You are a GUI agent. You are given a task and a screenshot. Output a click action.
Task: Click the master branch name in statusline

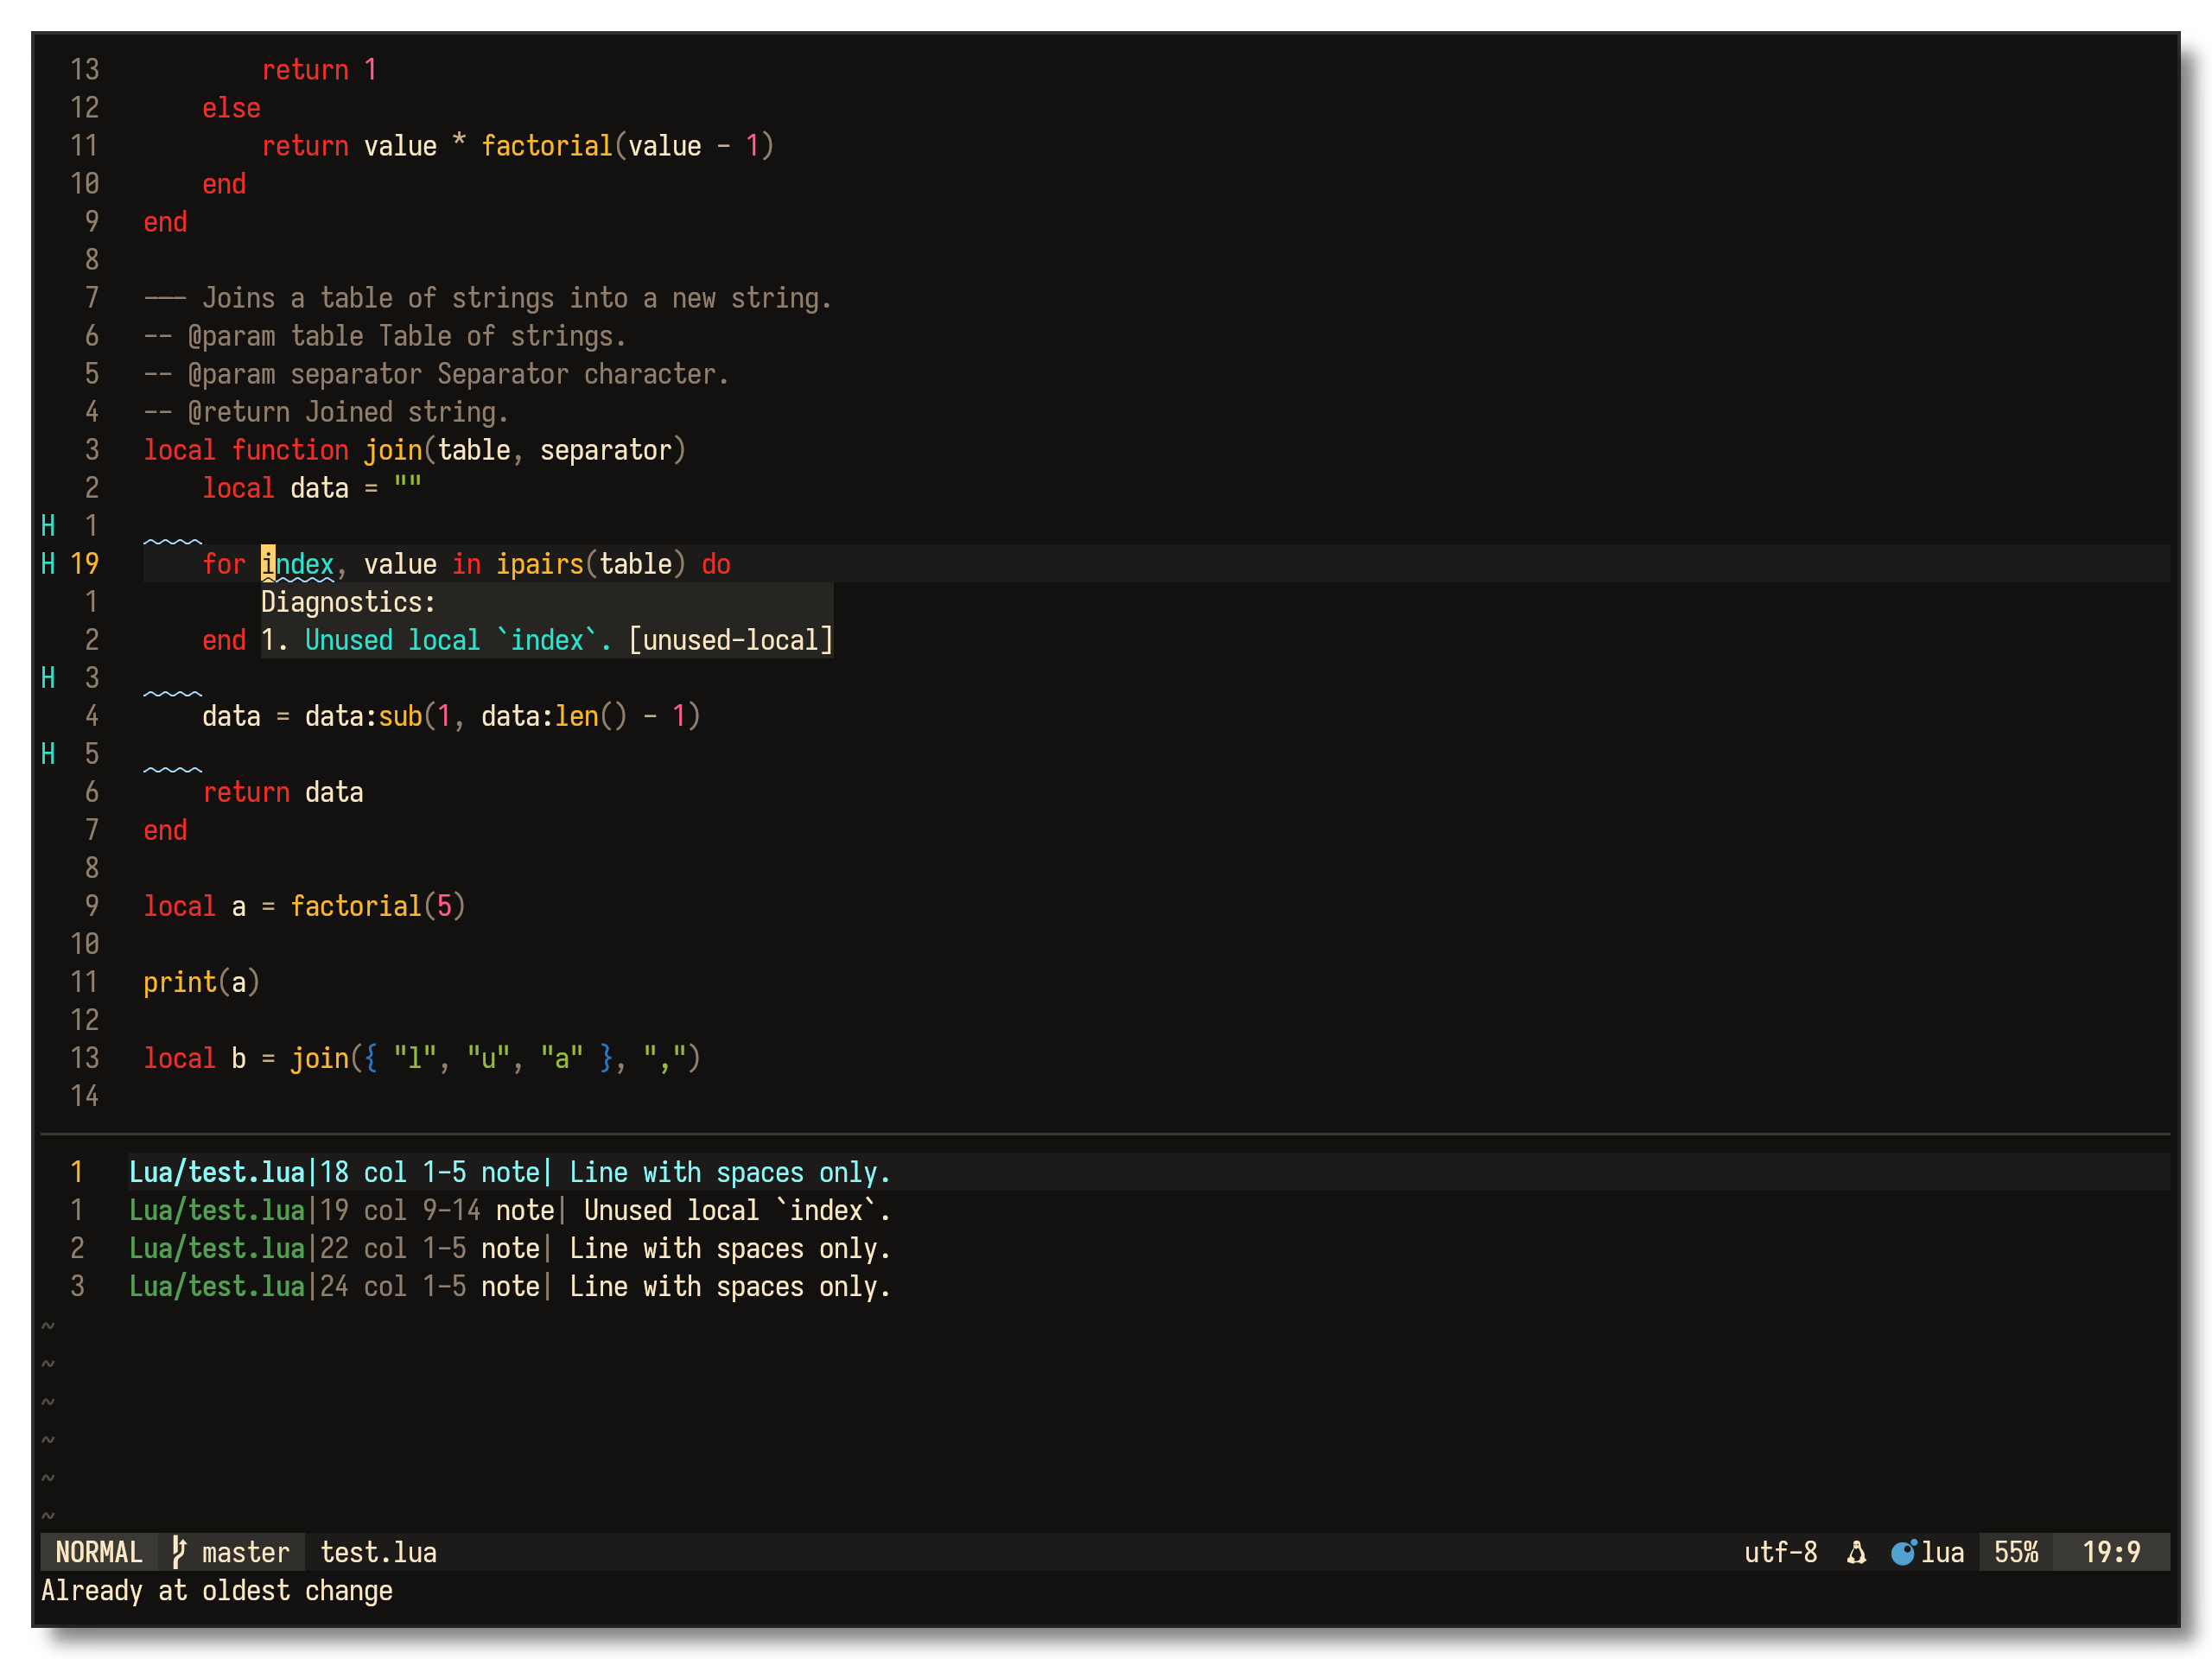(245, 1552)
